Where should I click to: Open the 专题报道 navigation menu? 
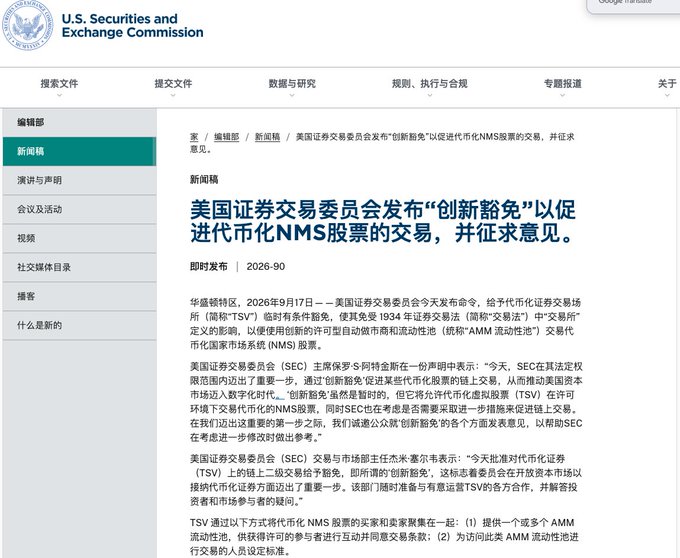click(x=562, y=84)
